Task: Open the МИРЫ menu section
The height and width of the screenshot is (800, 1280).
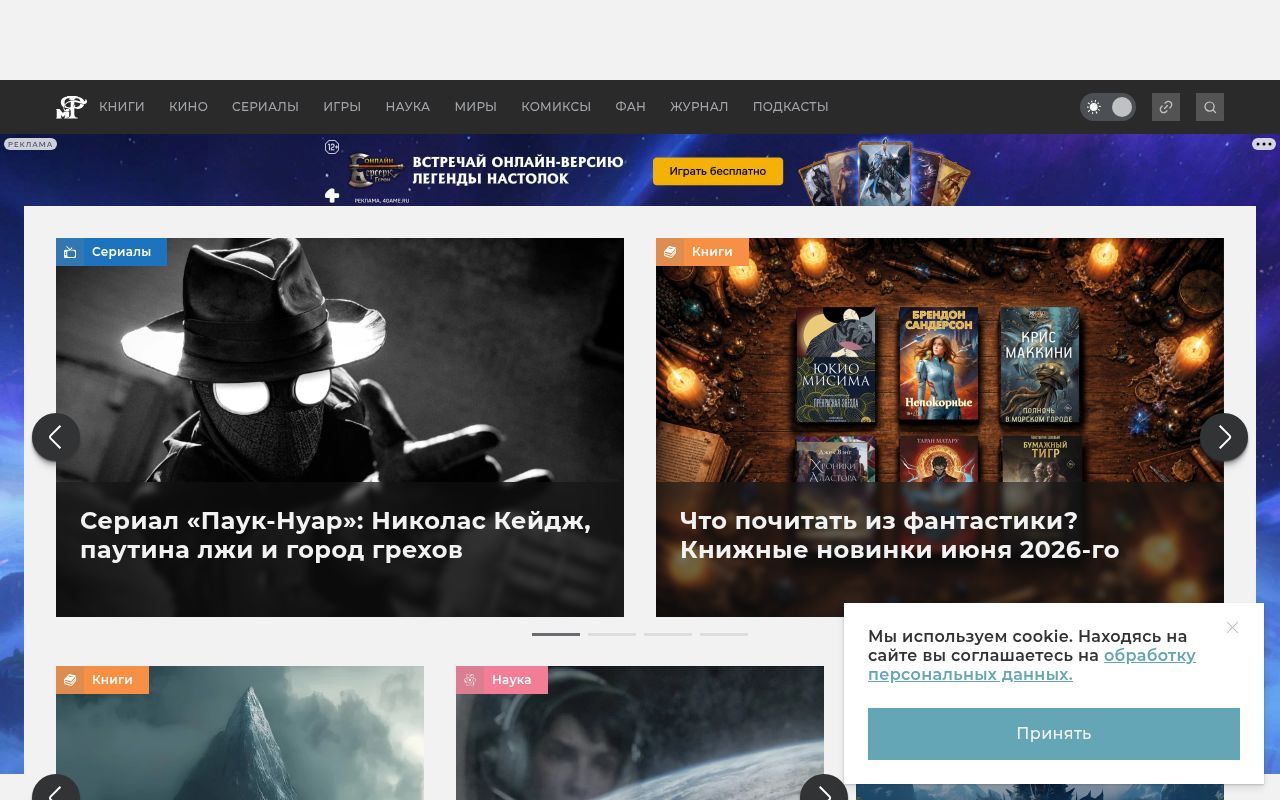Action: [x=475, y=107]
